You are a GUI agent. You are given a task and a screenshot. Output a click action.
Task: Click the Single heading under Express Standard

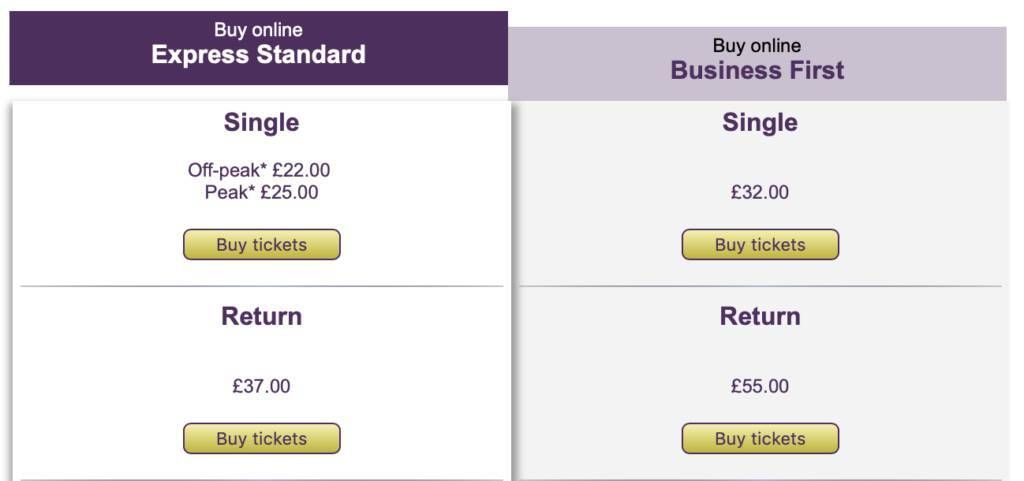pyautogui.click(x=261, y=123)
